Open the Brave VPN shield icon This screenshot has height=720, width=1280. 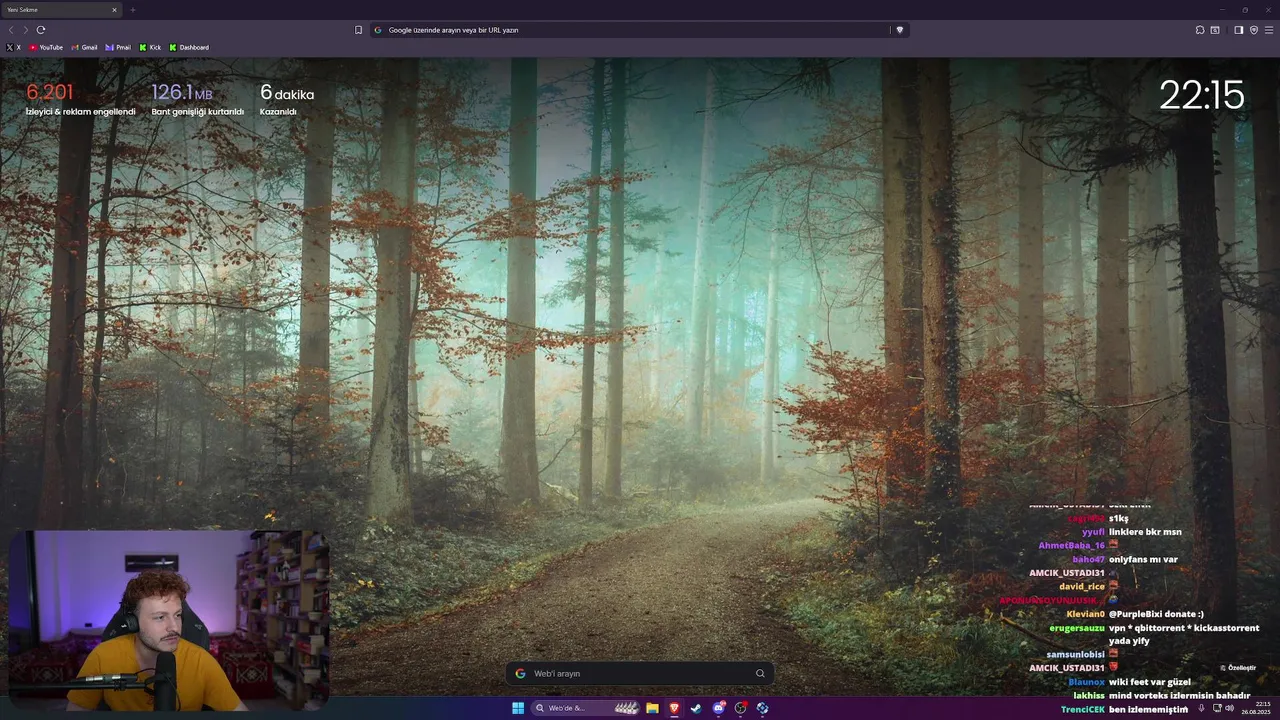tap(1254, 30)
